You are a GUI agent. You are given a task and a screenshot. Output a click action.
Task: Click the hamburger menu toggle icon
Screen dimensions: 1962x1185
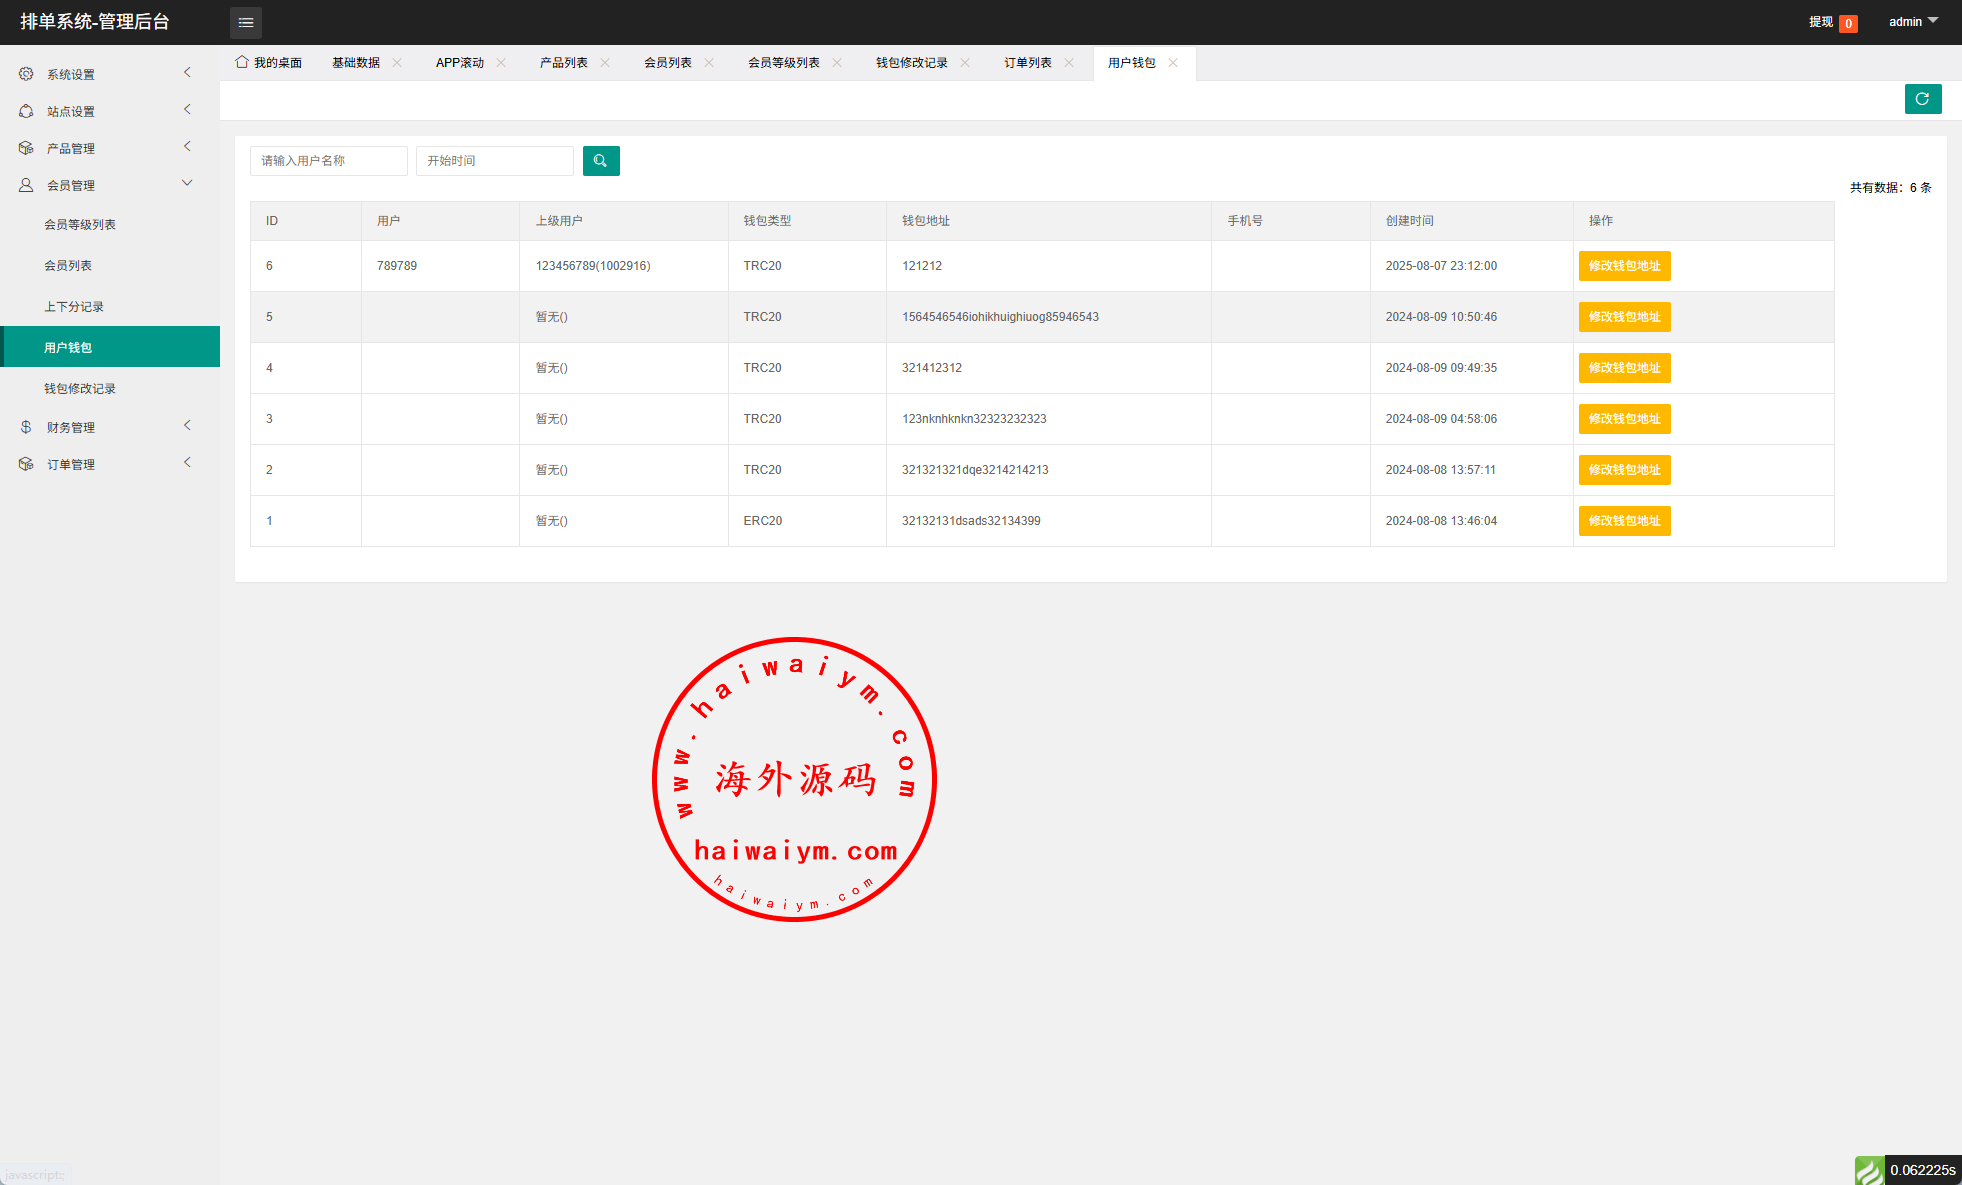click(x=246, y=22)
